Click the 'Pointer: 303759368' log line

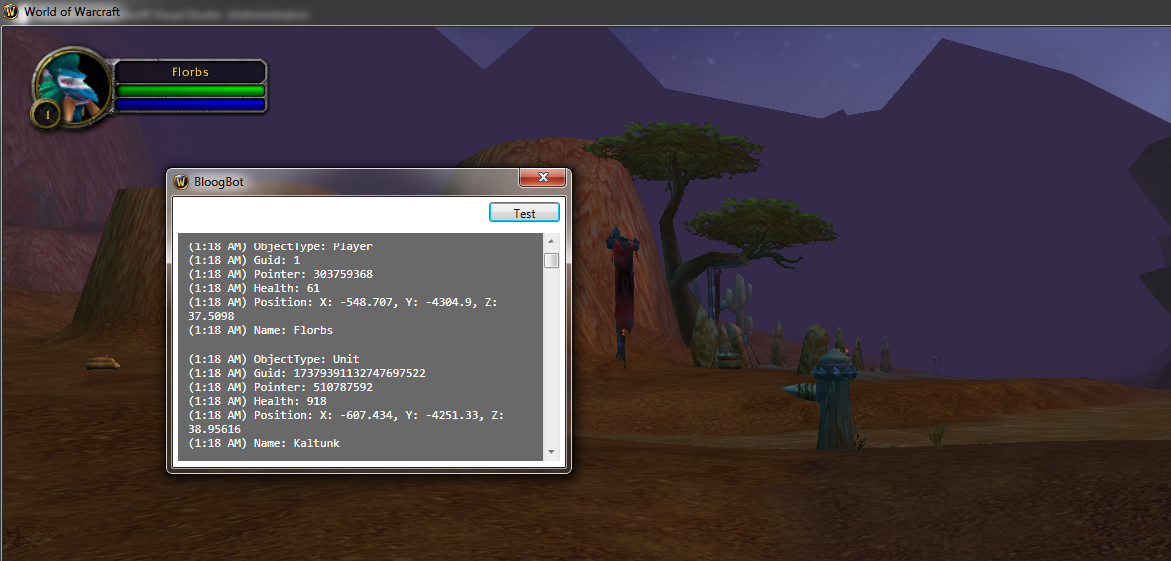pyautogui.click(x=280, y=274)
